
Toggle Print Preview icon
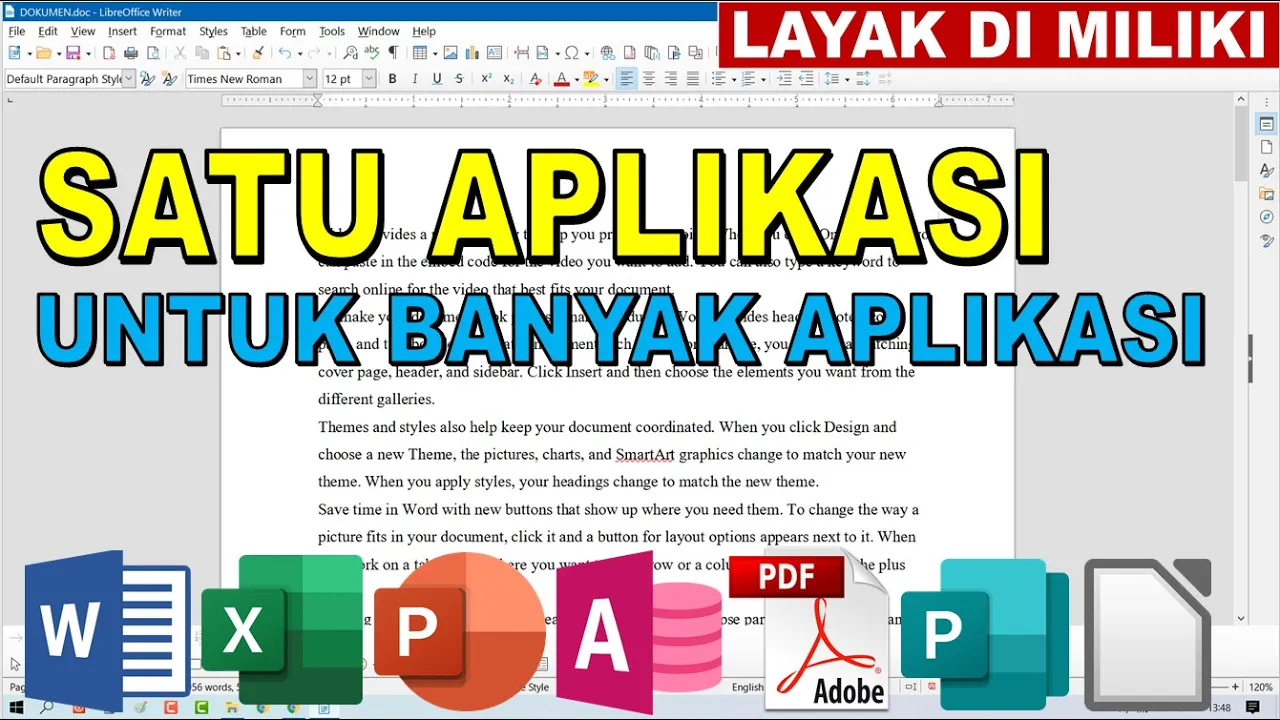click(153, 53)
